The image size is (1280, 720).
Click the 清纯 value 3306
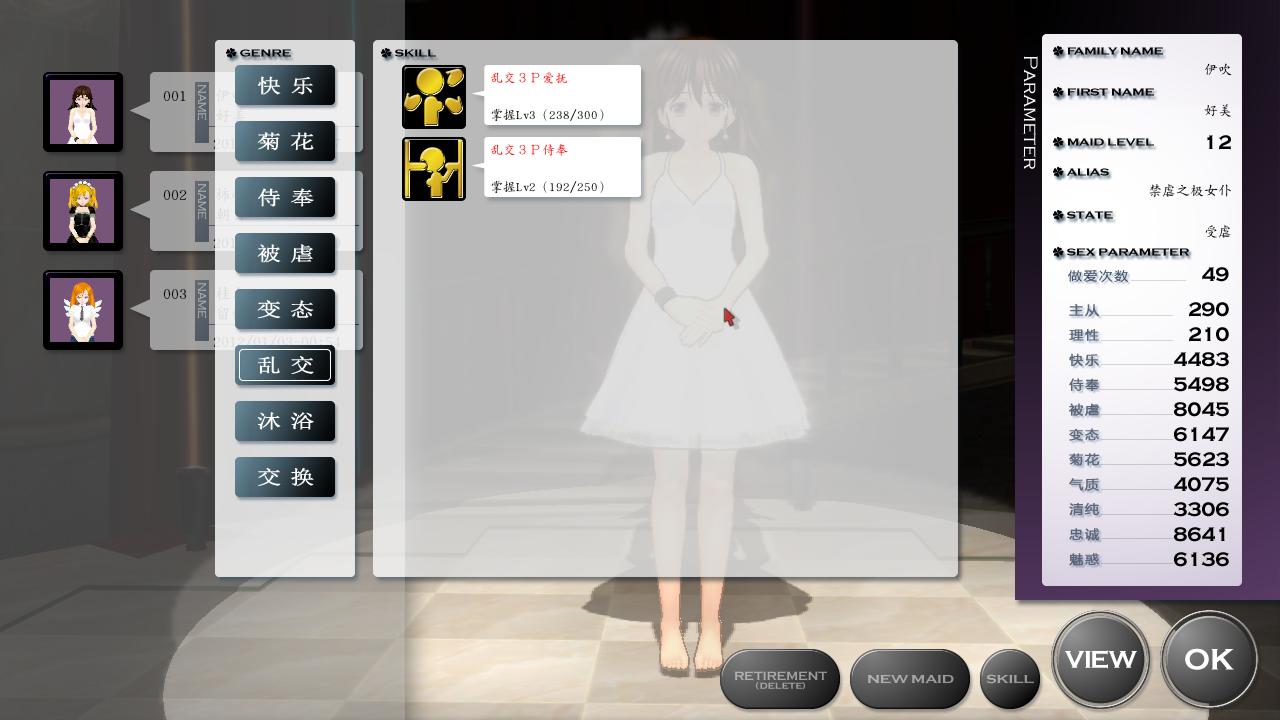pos(1201,510)
